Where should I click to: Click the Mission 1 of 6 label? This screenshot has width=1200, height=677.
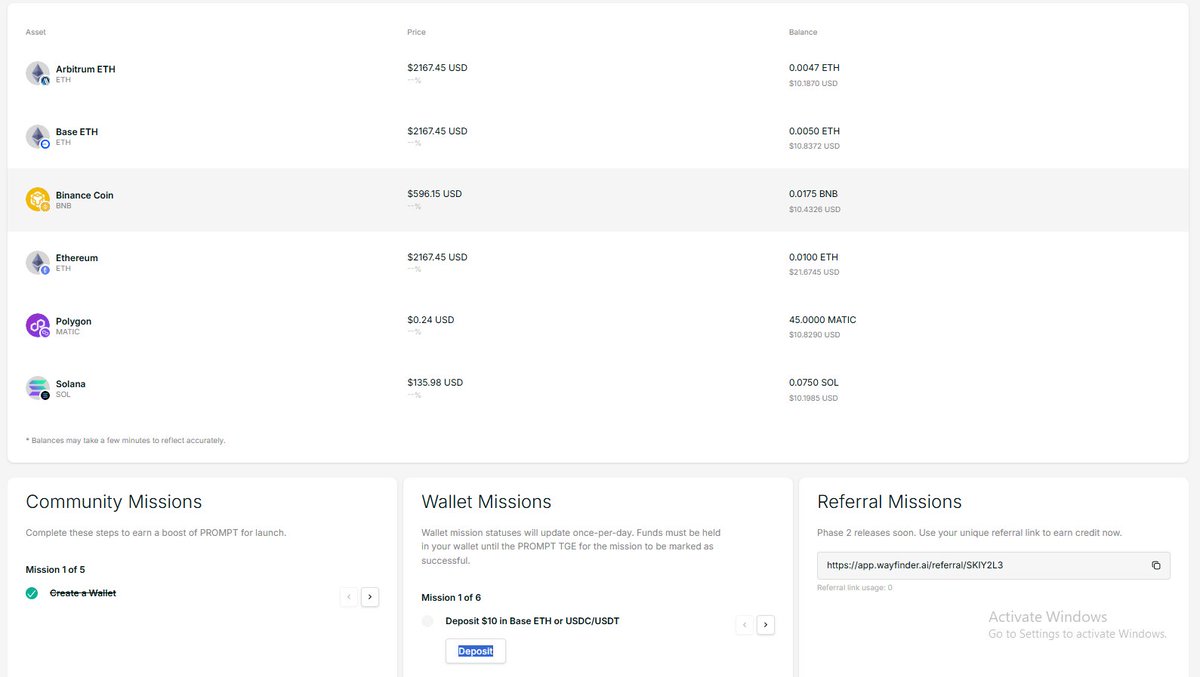[451, 598]
